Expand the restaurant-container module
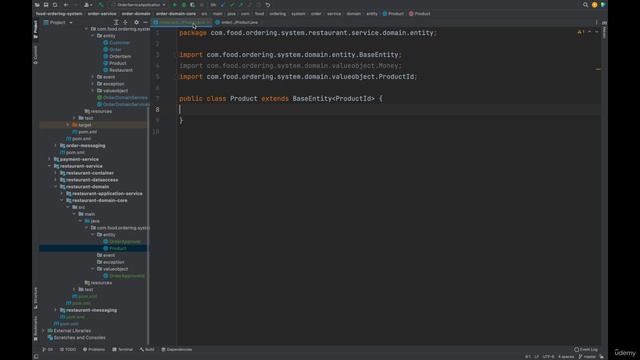Viewport: 640px width, 360px height. pos(56,173)
